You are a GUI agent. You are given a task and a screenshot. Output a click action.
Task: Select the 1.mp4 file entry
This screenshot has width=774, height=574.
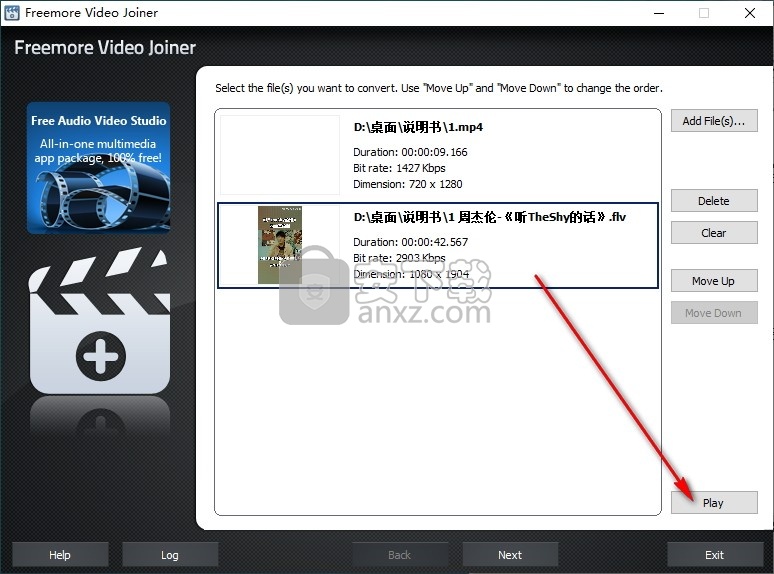438,155
